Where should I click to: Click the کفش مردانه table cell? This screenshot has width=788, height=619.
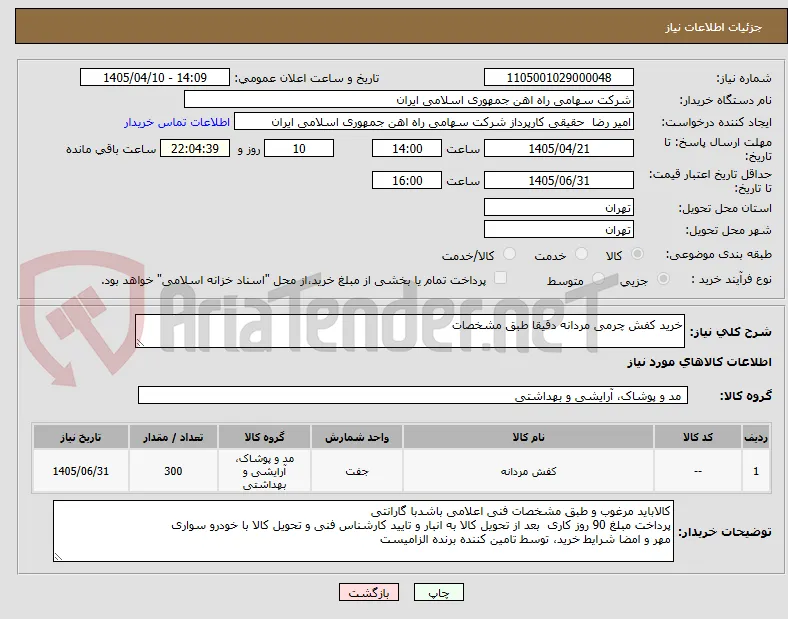[528, 471]
